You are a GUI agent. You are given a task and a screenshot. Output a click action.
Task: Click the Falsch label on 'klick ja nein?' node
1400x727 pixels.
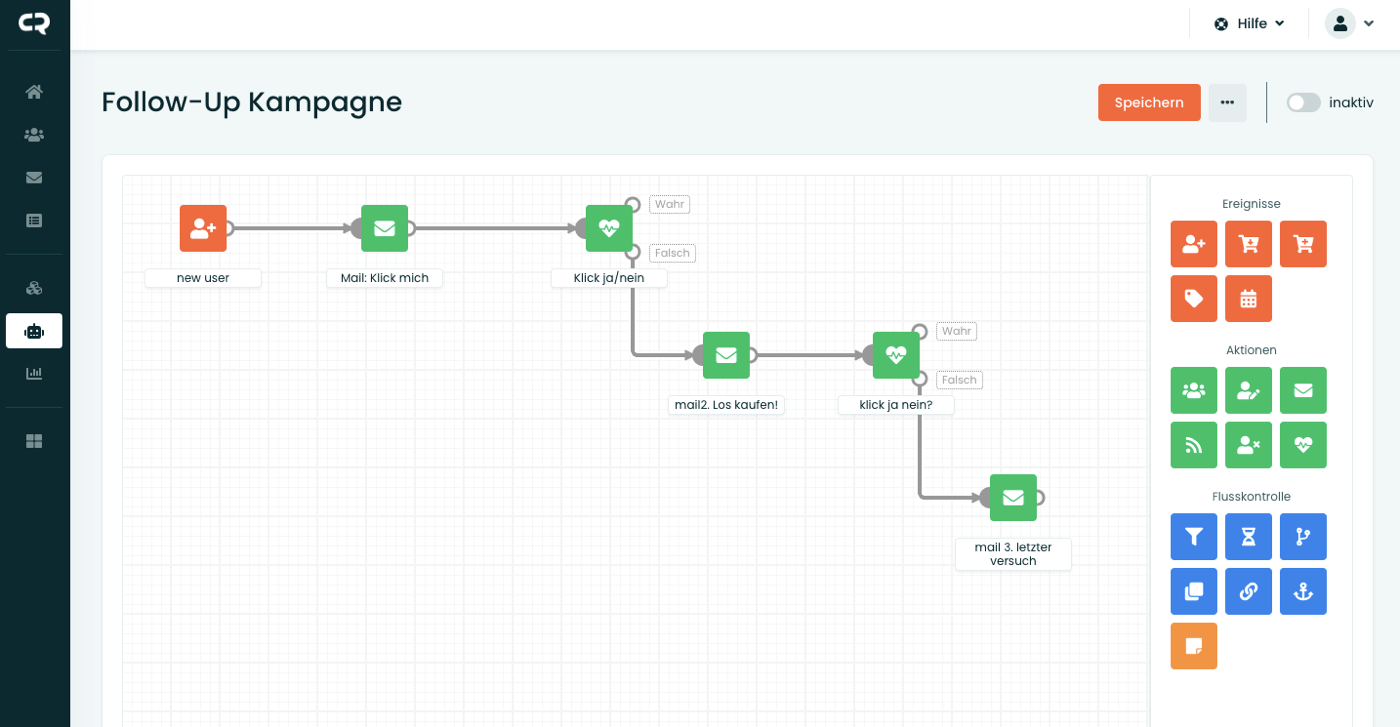click(960, 380)
